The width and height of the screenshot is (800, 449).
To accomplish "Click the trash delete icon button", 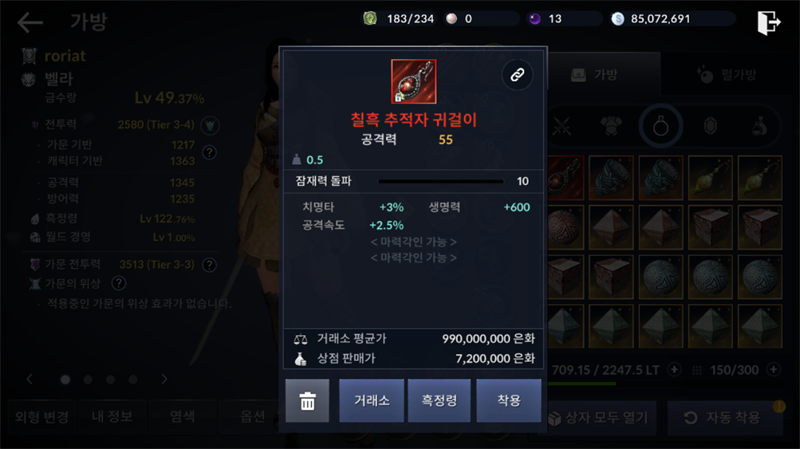I will pos(307,401).
